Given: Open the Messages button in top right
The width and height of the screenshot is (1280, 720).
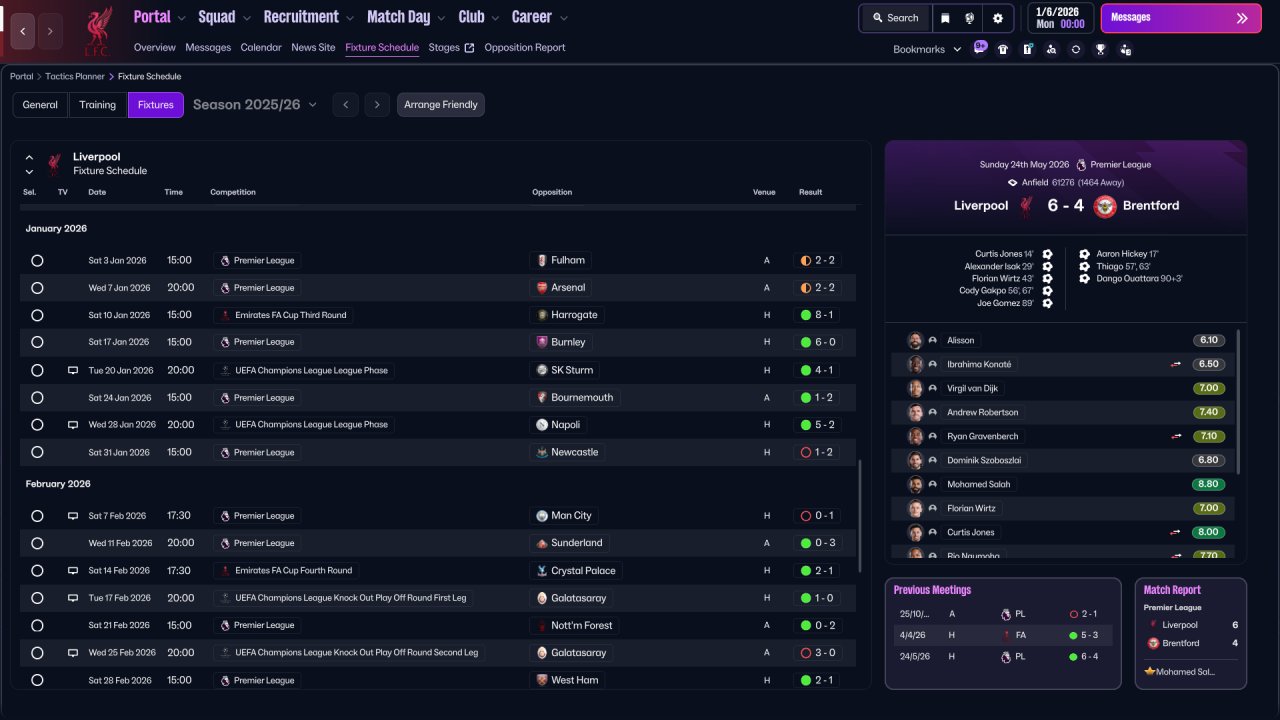Looking at the screenshot, I should [1181, 18].
